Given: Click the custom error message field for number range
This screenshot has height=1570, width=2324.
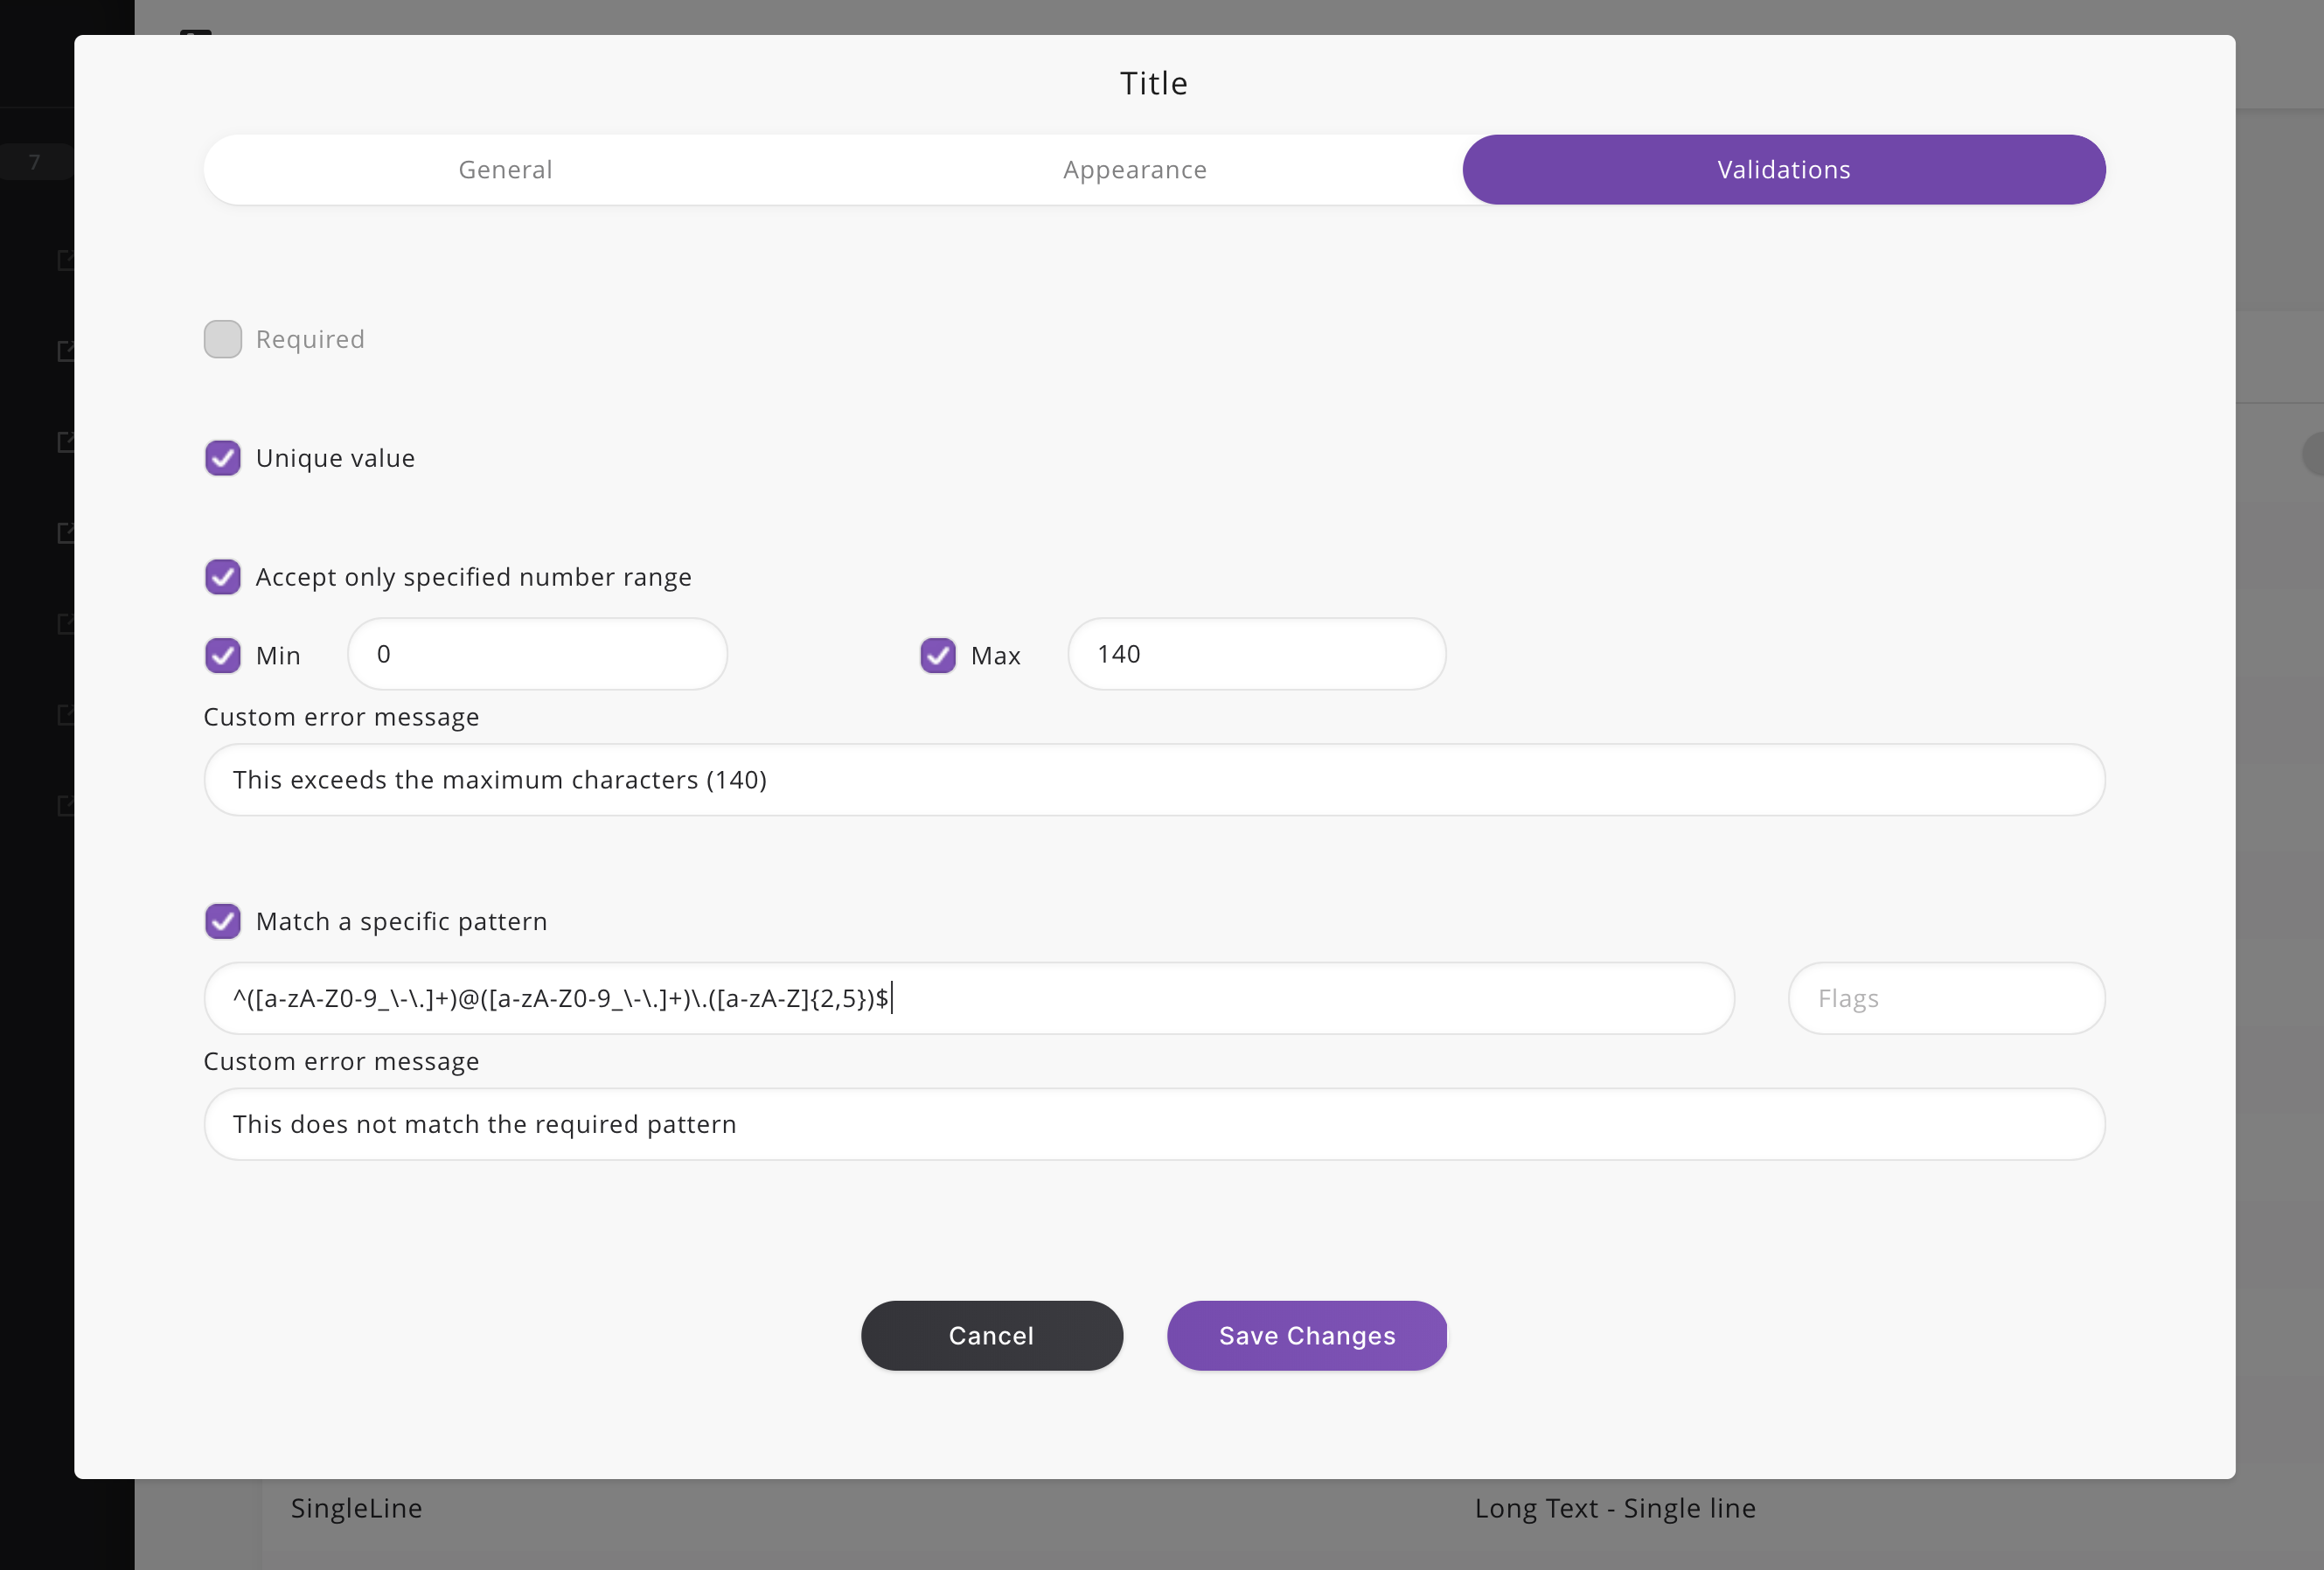Looking at the screenshot, I should tap(1155, 780).
